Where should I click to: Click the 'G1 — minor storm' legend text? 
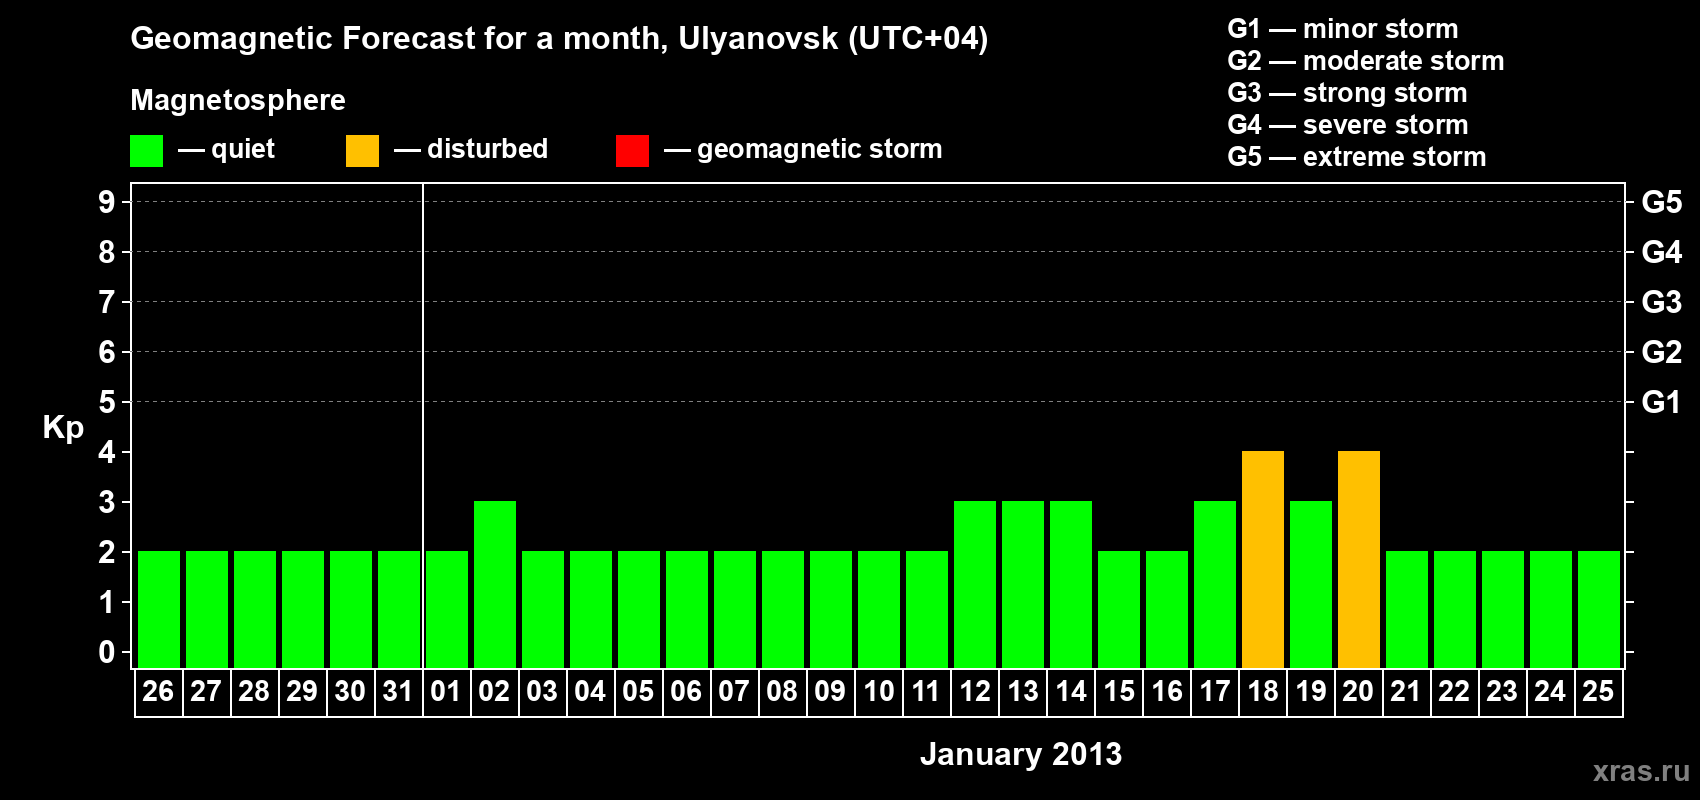pos(1343,29)
